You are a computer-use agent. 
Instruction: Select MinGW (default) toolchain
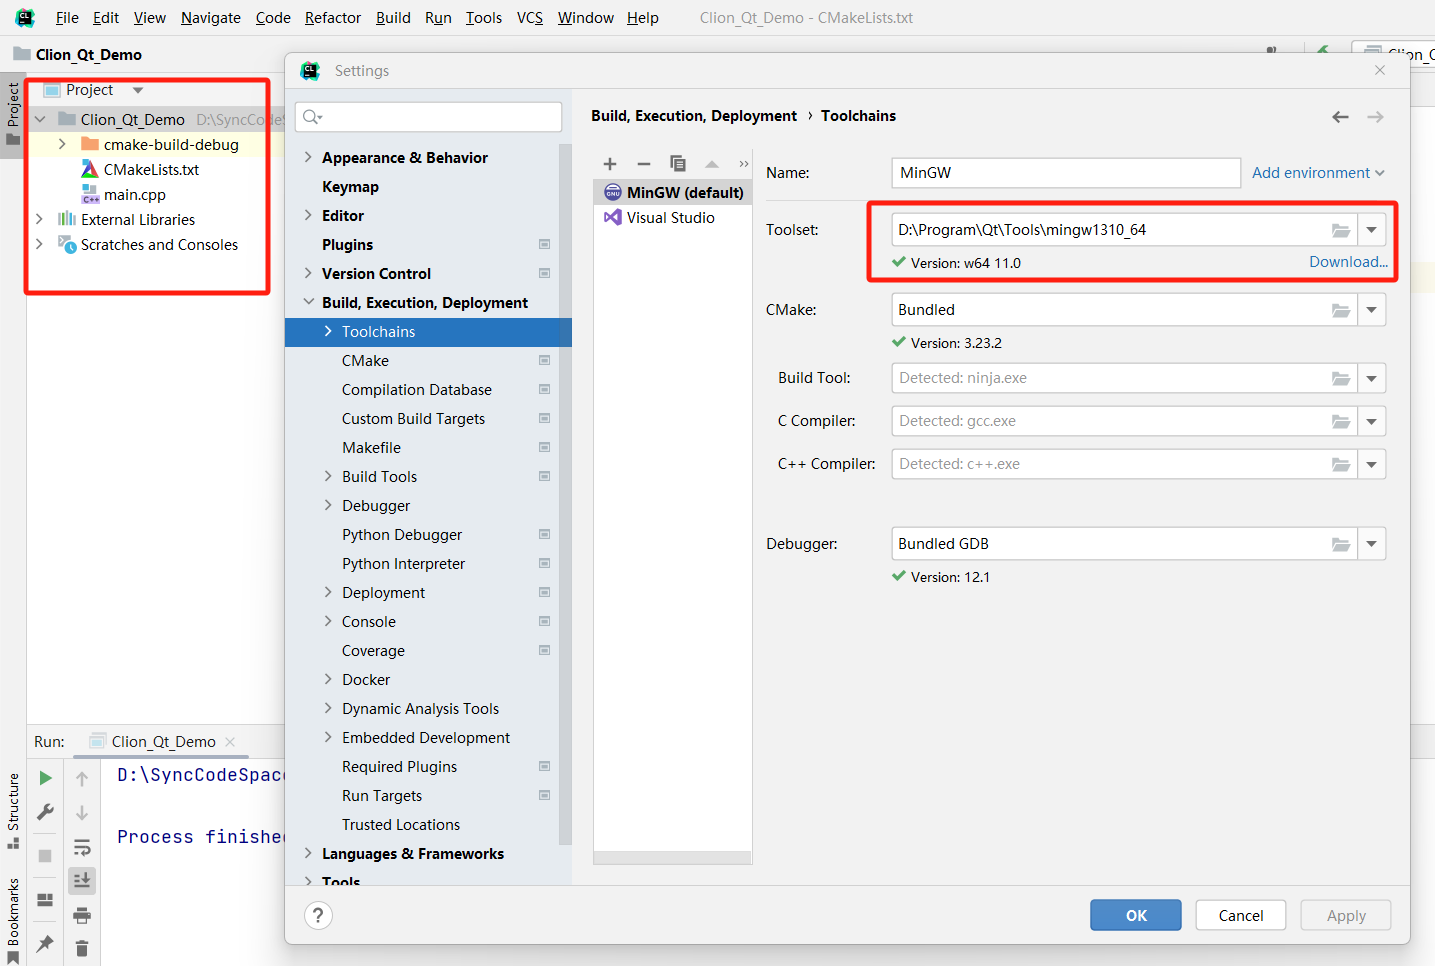(x=672, y=192)
